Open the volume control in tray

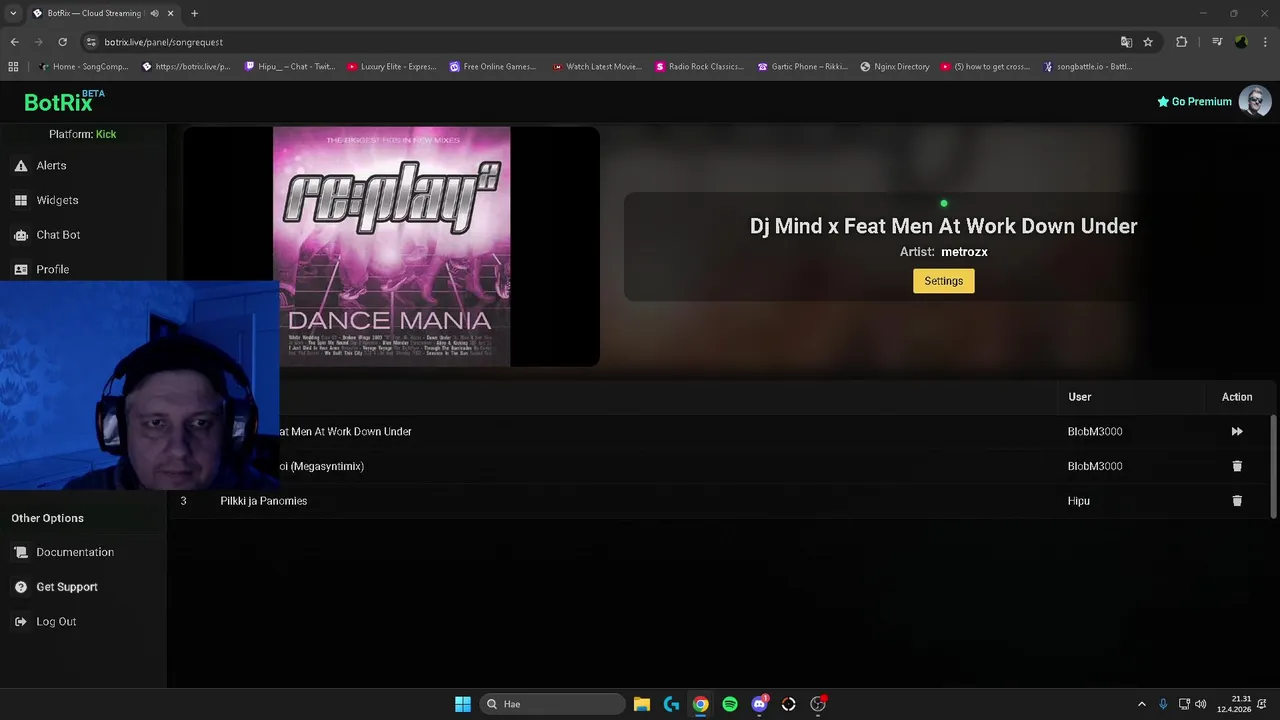pos(1200,704)
